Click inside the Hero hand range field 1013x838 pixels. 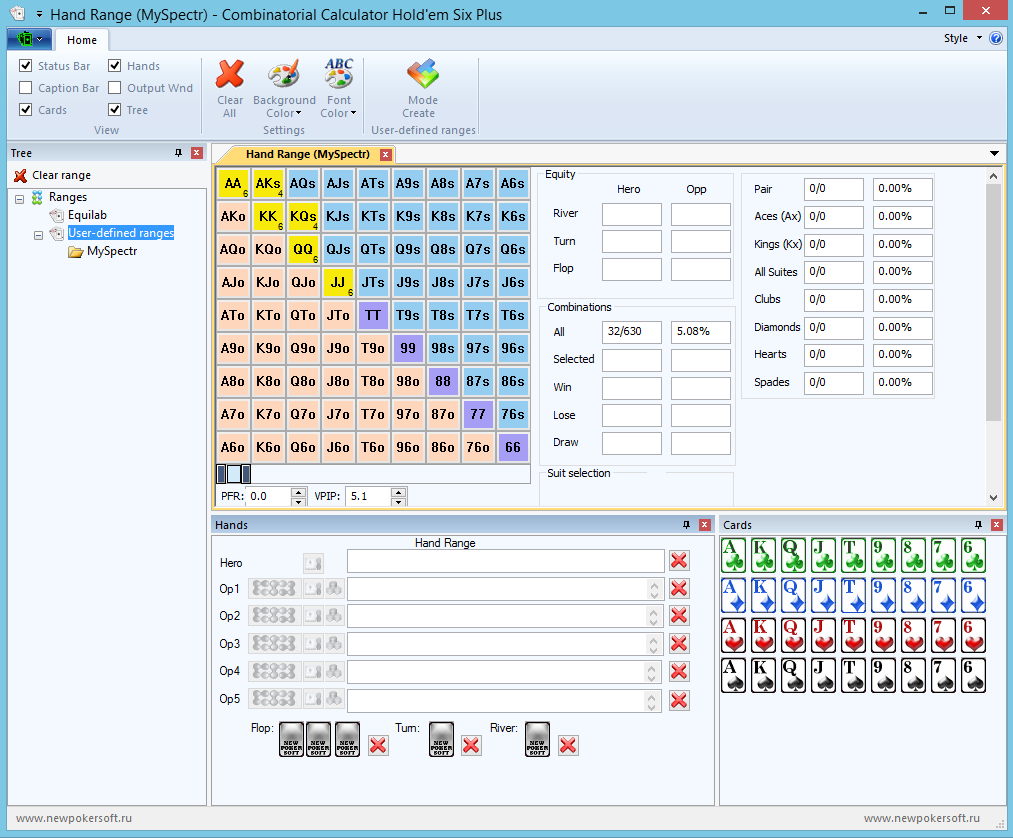click(505, 561)
